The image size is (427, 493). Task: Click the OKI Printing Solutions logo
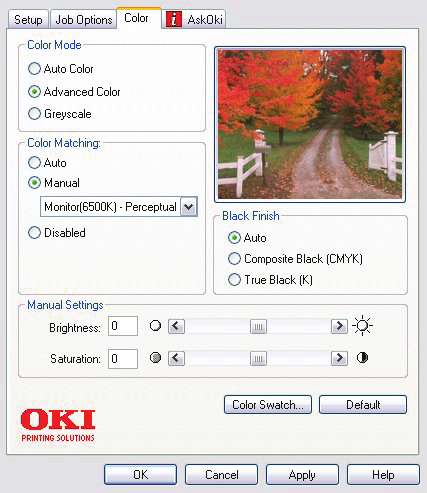58,426
